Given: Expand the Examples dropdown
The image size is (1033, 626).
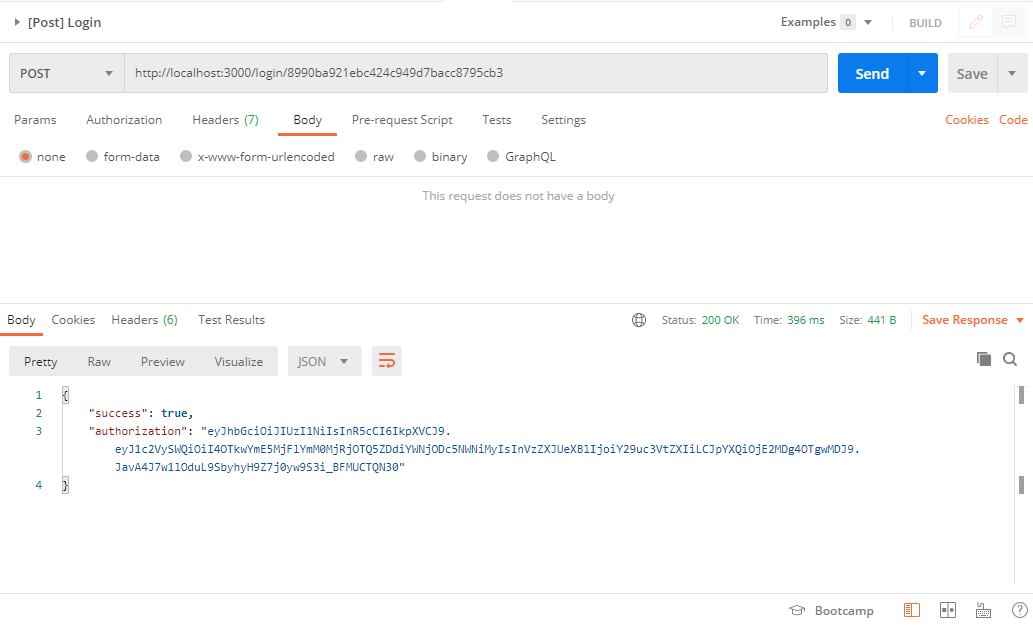Looking at the screenshot, I should tap(868, 22).
